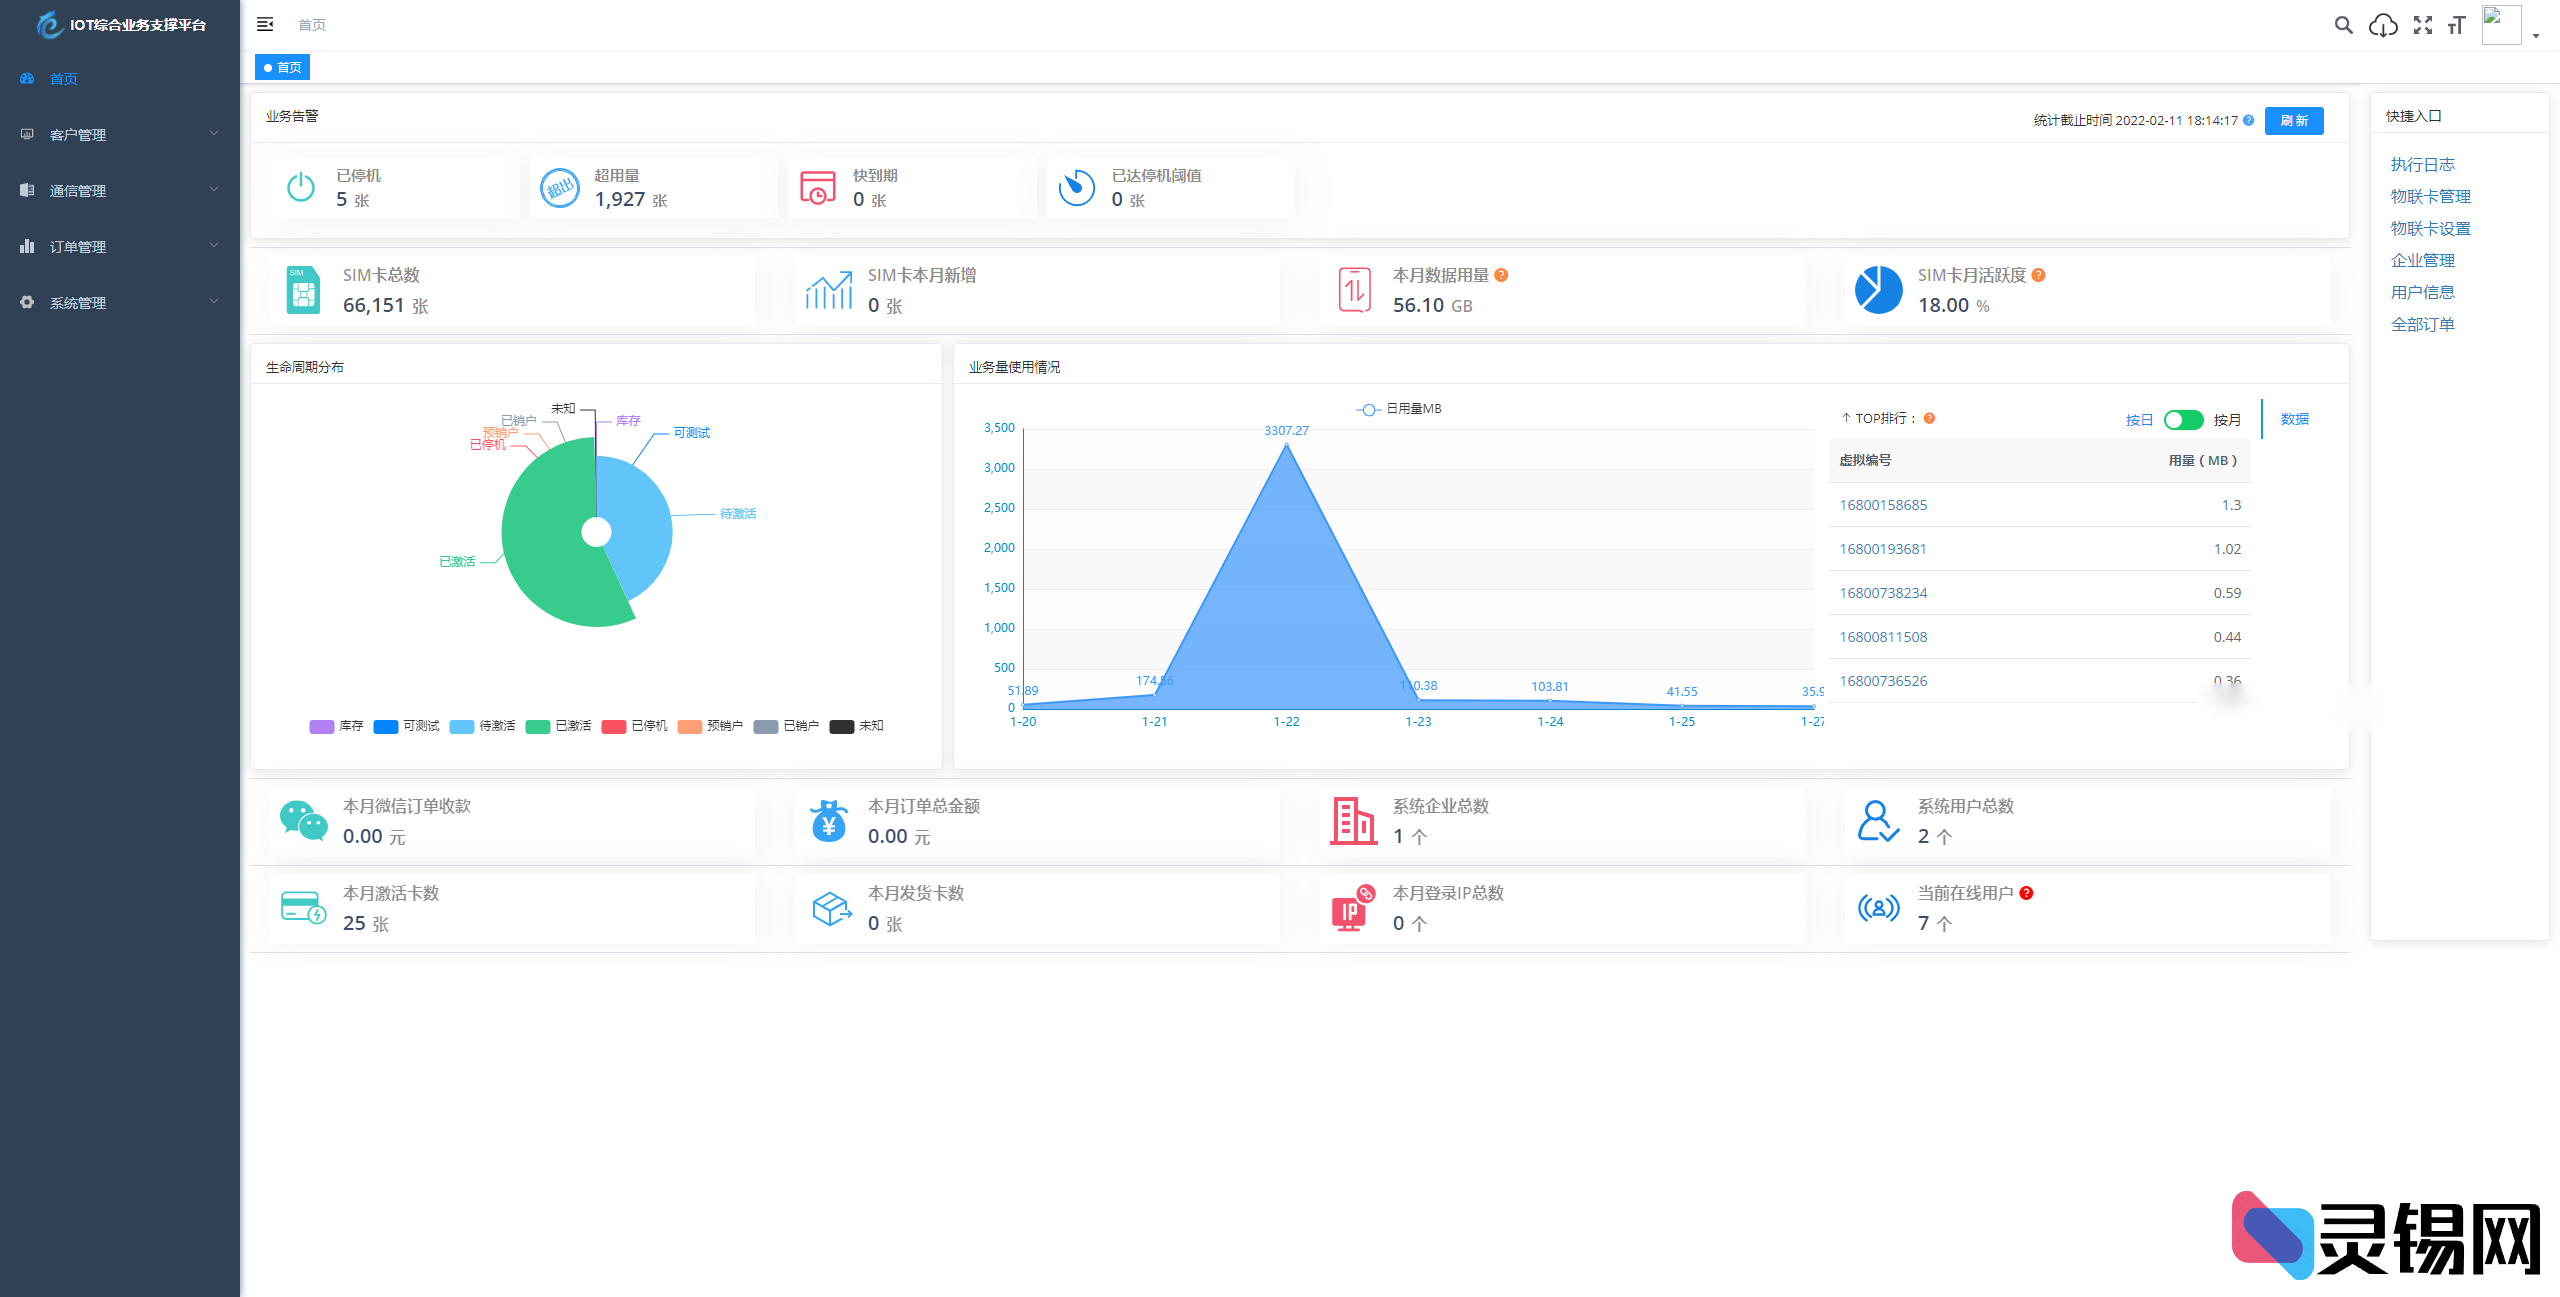2560x1297 pixels.
Task: Click the help icon beside 统计截止时间
Action: point(2248,120)
